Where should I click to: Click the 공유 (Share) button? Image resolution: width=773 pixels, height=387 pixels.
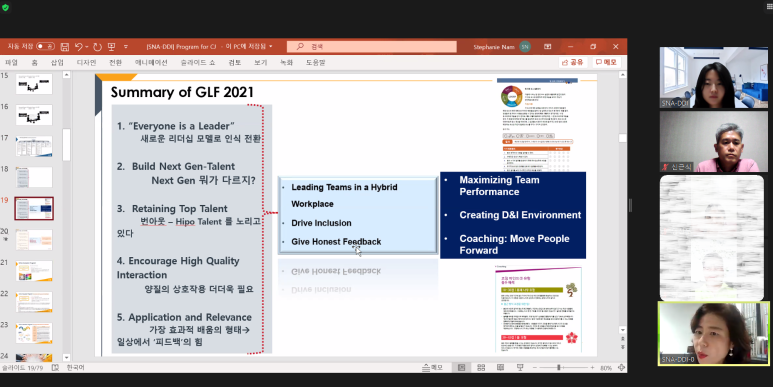[572, 63]
